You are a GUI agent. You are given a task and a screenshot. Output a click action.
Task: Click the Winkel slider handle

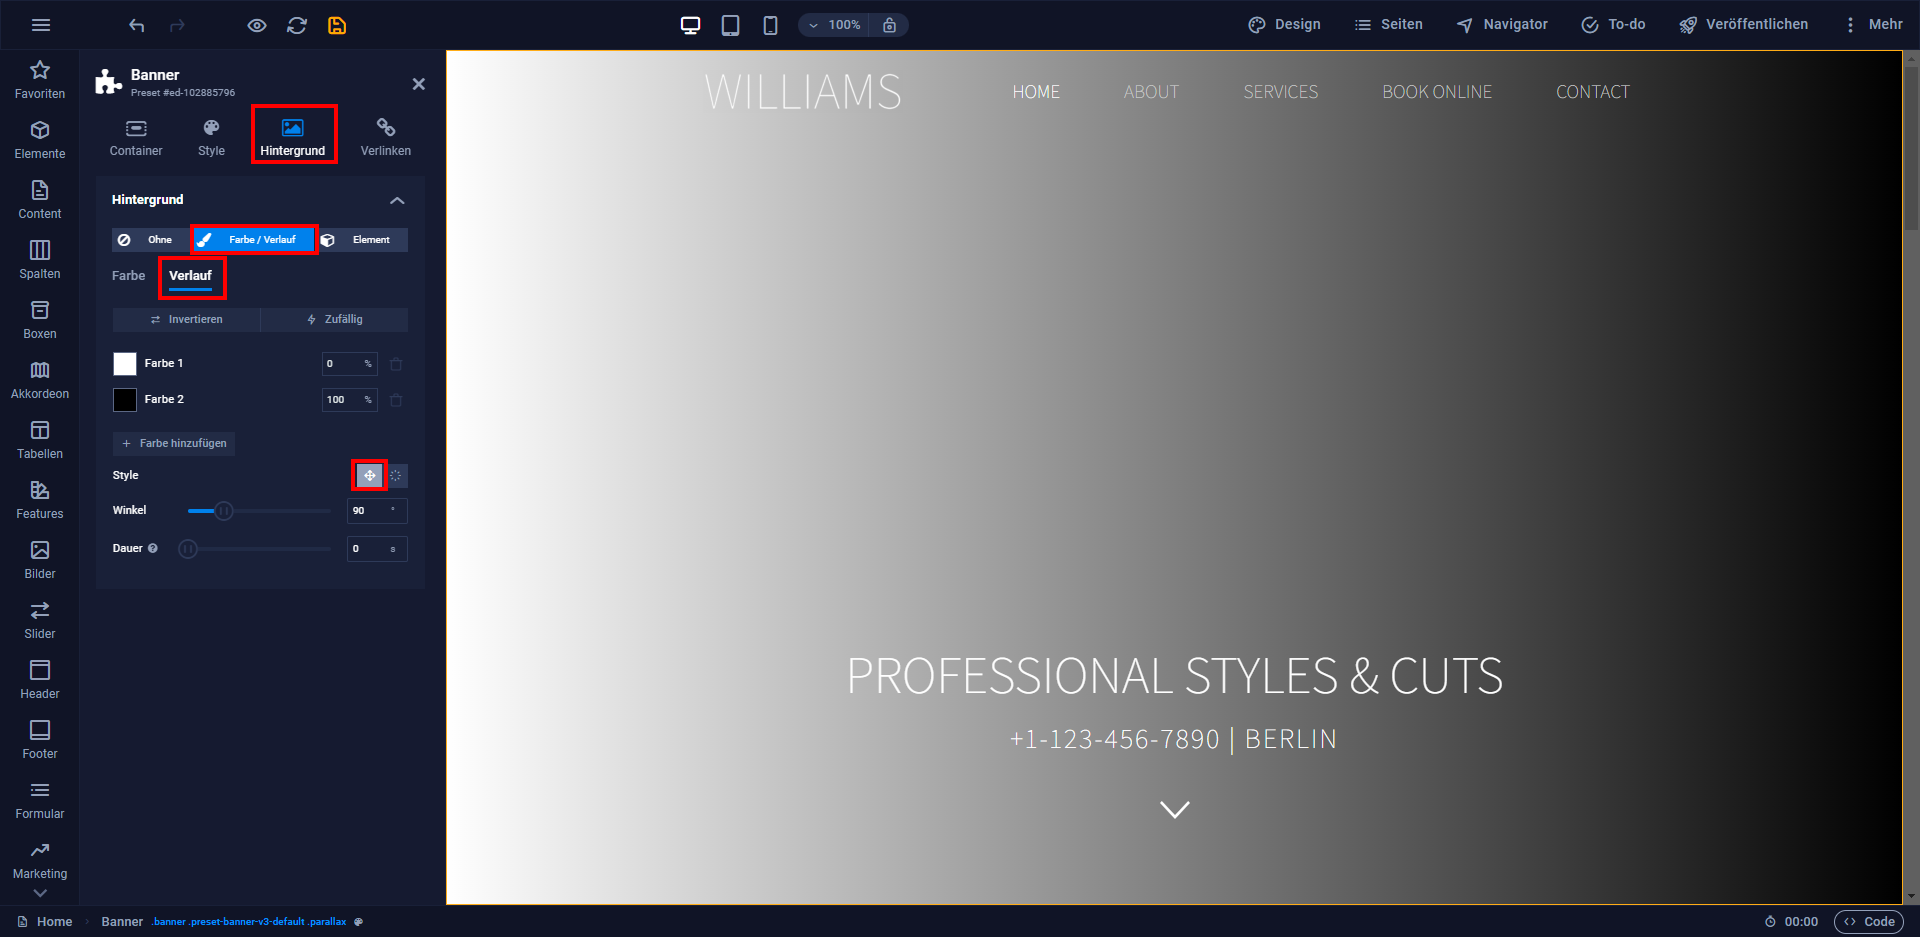coord(224,511)
